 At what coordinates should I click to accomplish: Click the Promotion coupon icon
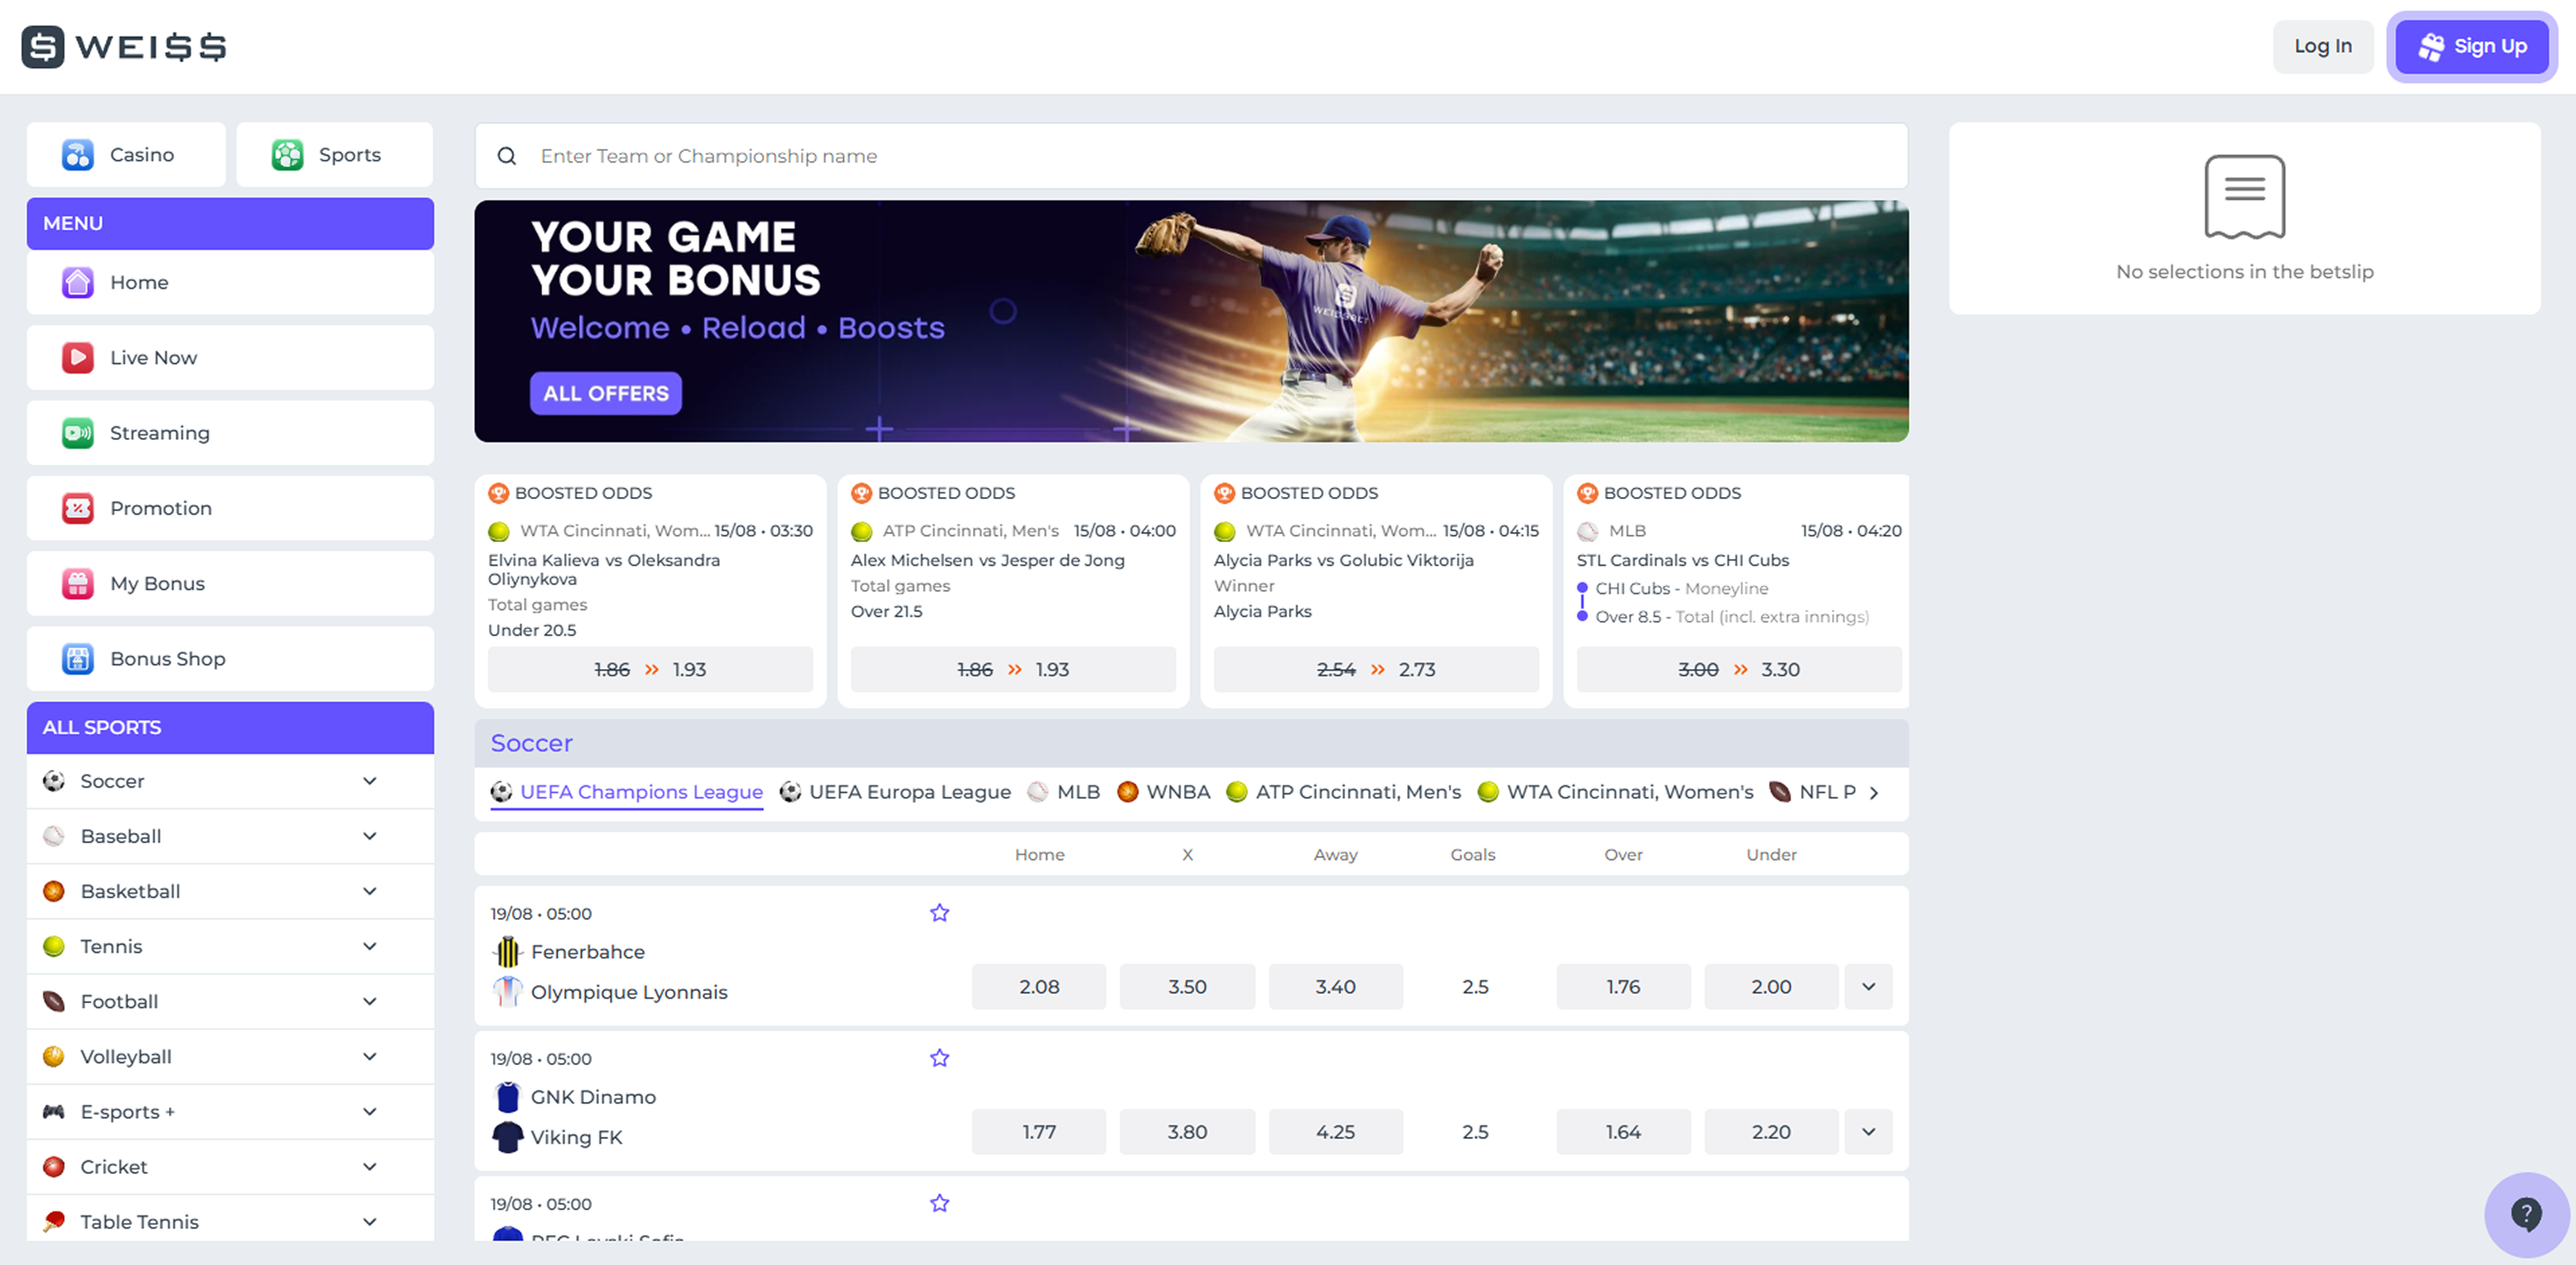tap(77, 508)
